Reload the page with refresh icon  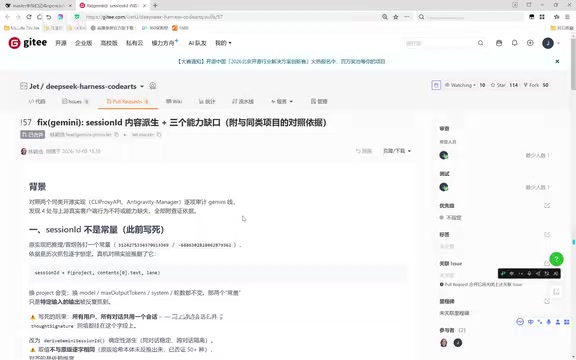[x=29, y=17]
